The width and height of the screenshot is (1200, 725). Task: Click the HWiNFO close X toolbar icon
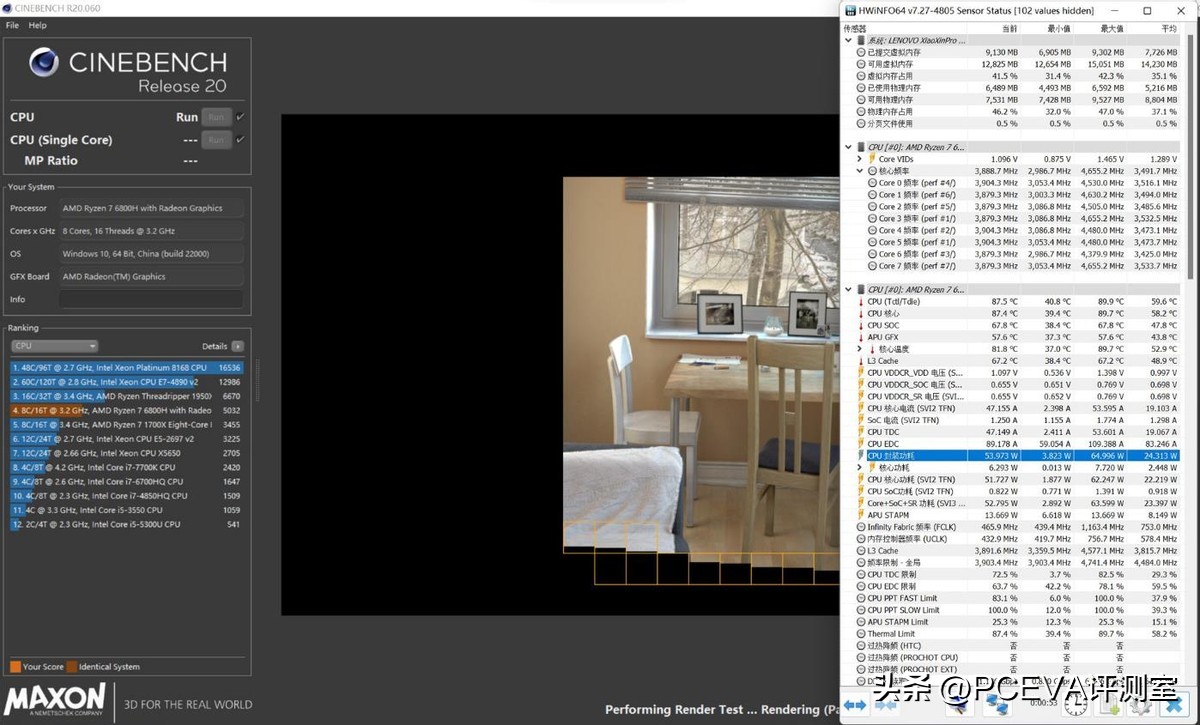pyautogui.click(x=1173, y=705)
